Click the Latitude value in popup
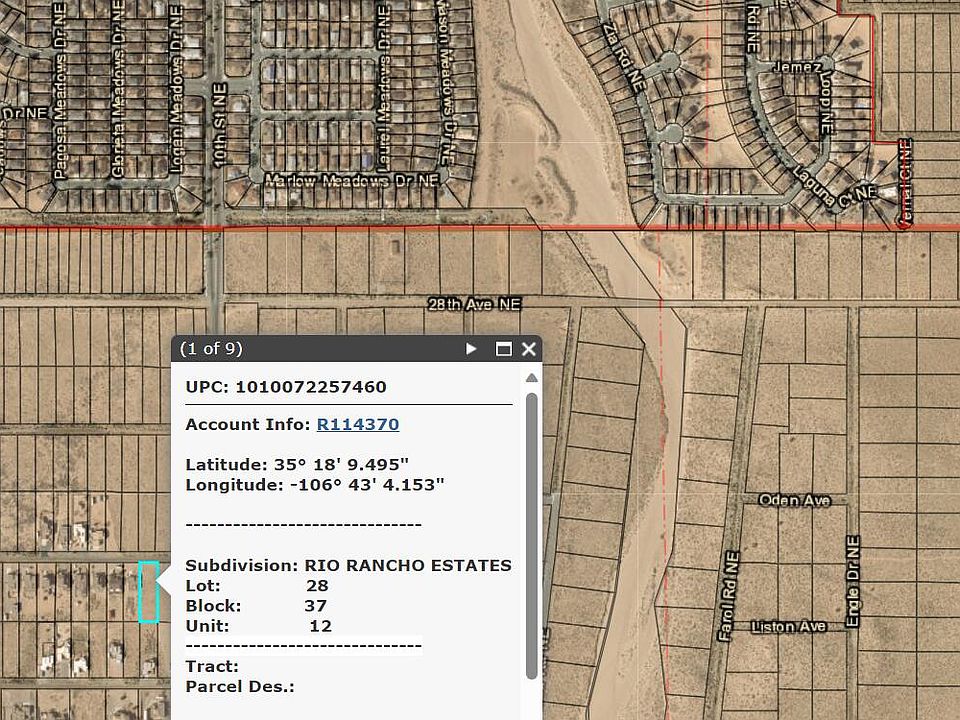 [x=341, y=465]
